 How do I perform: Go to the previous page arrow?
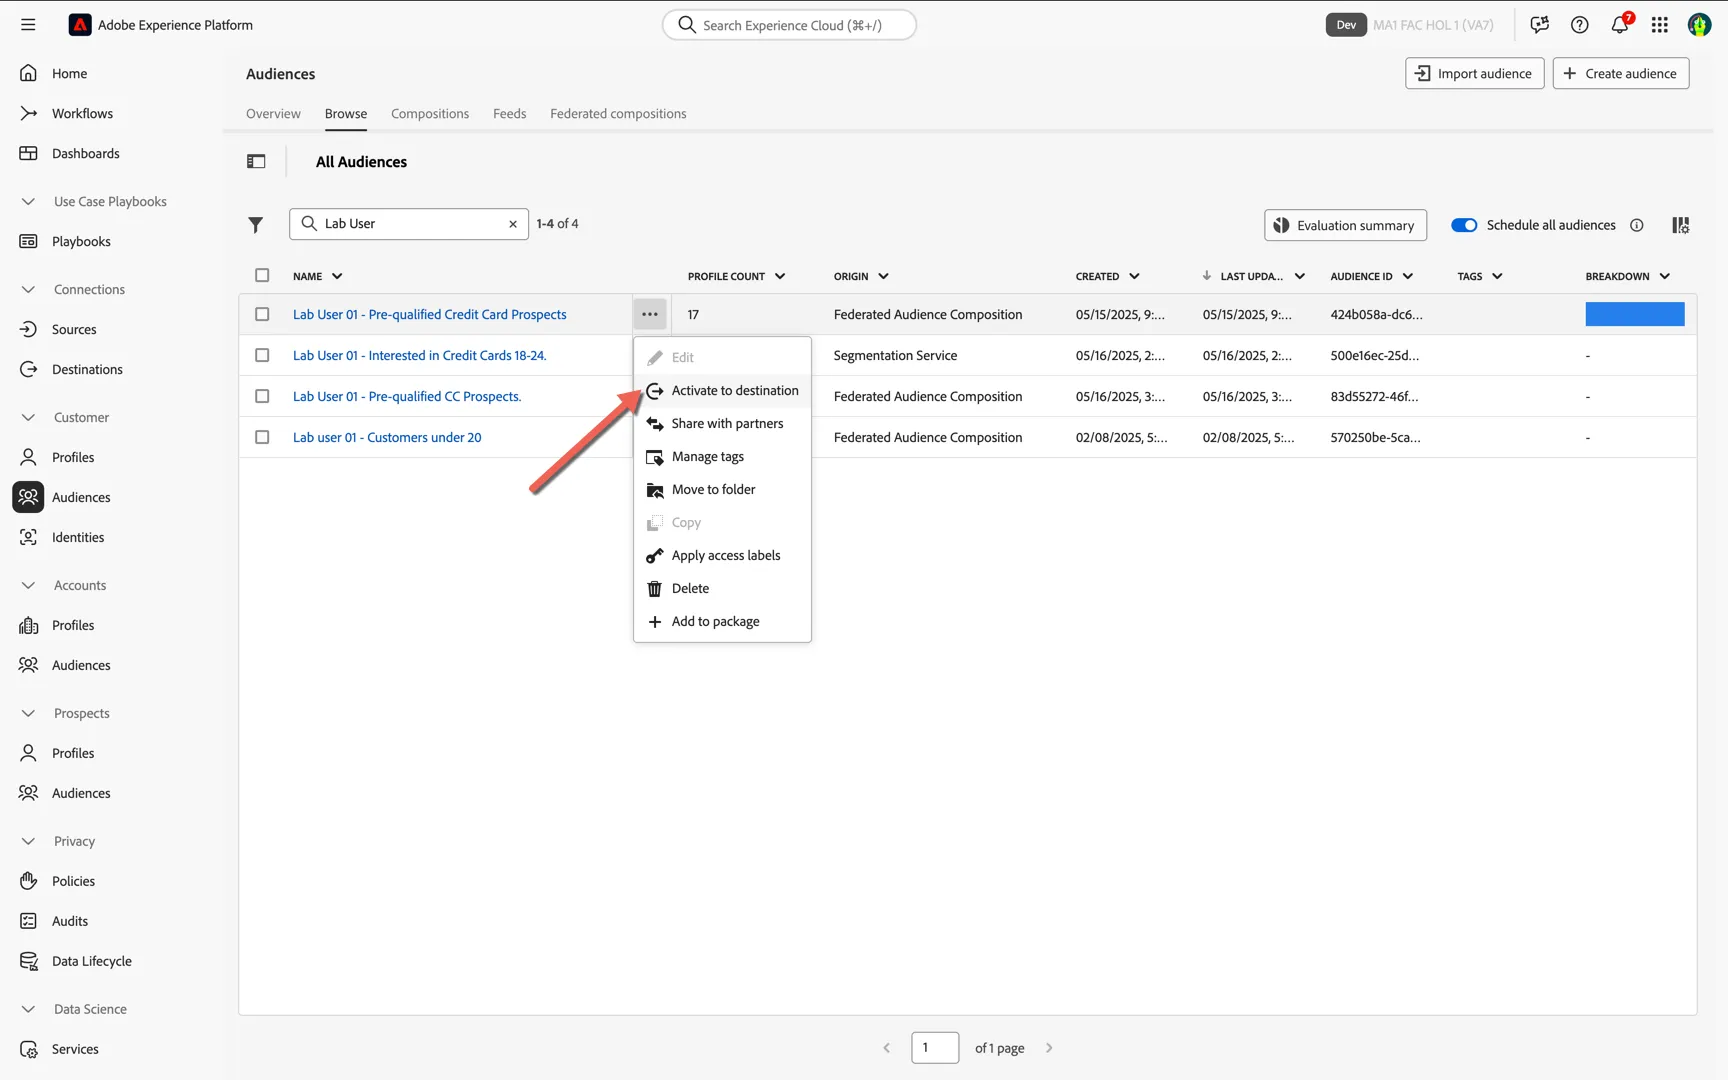click(887, 1048)
